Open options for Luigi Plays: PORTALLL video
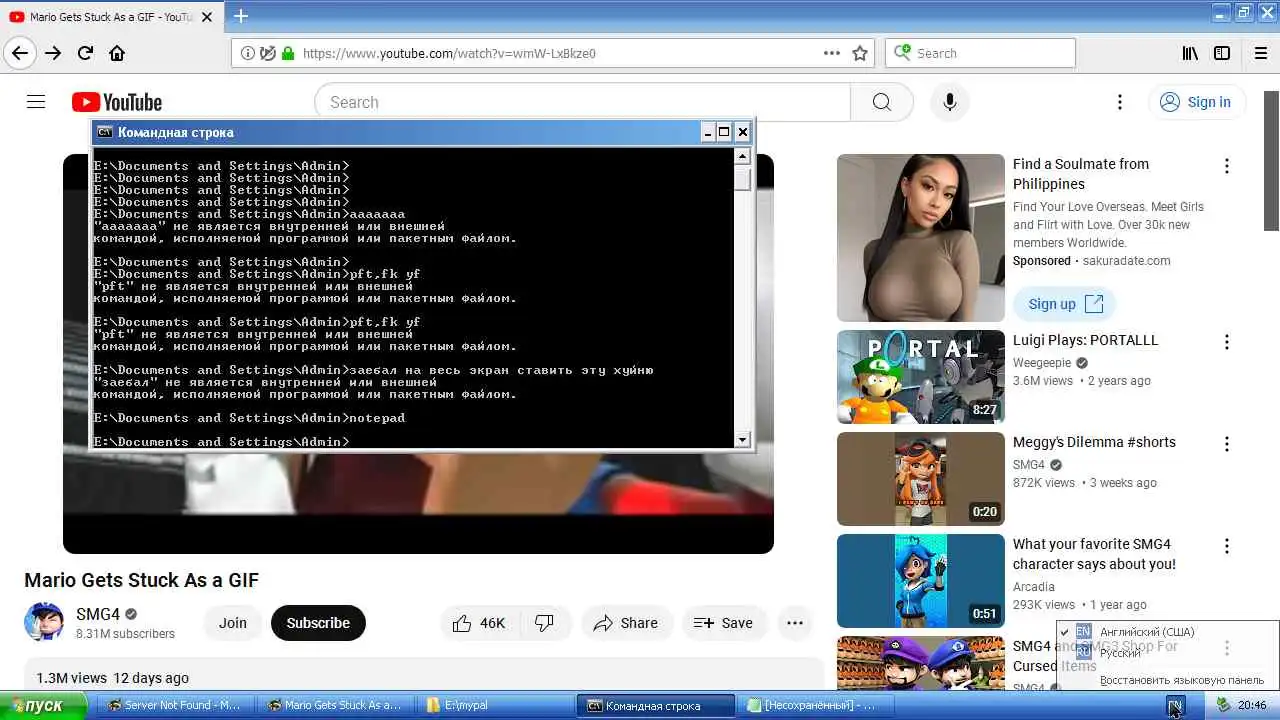The width and height of the screenshot is (1280, 720). [1227, 342]
